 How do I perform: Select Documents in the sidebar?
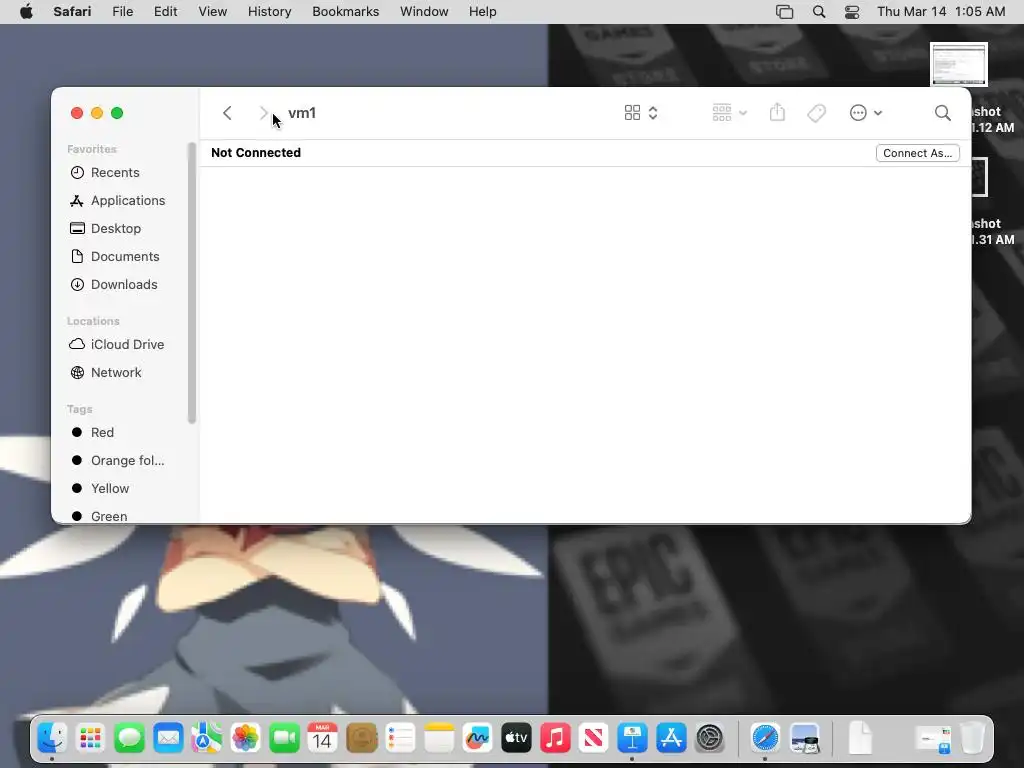pyautogui.click(x=115, y=257)
